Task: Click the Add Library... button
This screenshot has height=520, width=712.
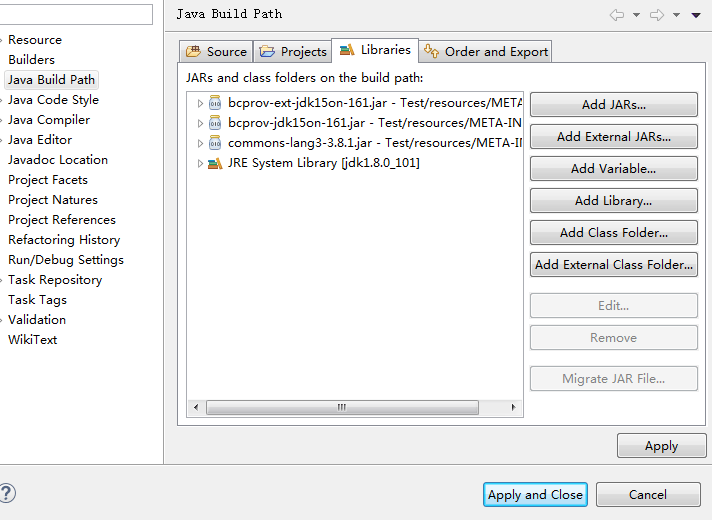Action: coord(613,201)
